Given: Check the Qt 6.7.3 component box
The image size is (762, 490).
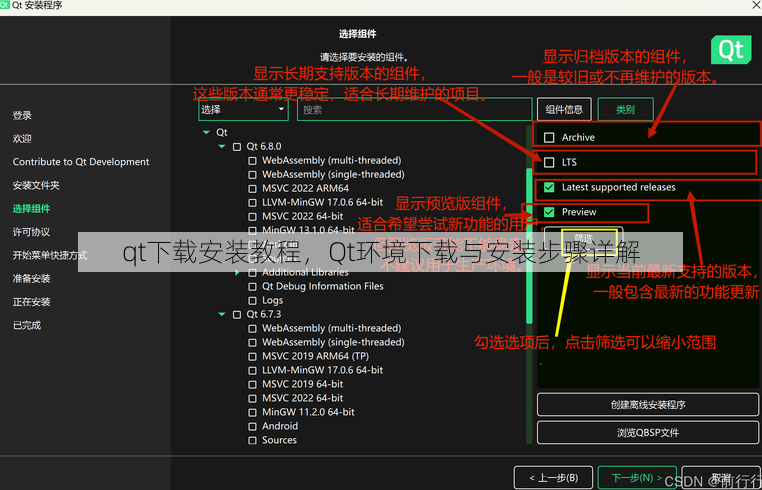Looking at the screenshot, I should pos(237,315).
